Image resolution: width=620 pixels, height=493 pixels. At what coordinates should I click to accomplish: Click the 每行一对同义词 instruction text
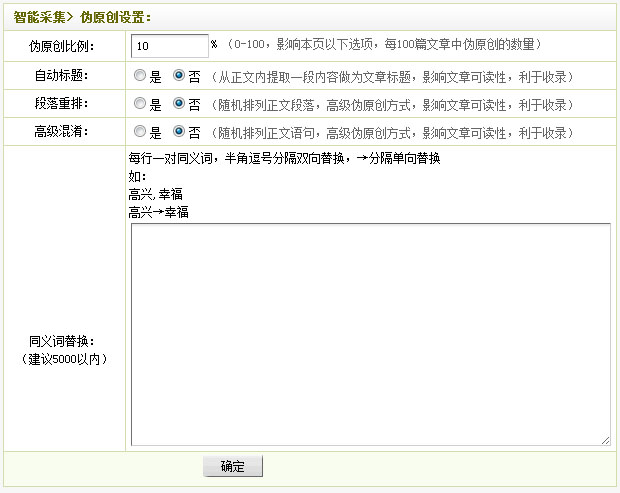click(285, 158)
